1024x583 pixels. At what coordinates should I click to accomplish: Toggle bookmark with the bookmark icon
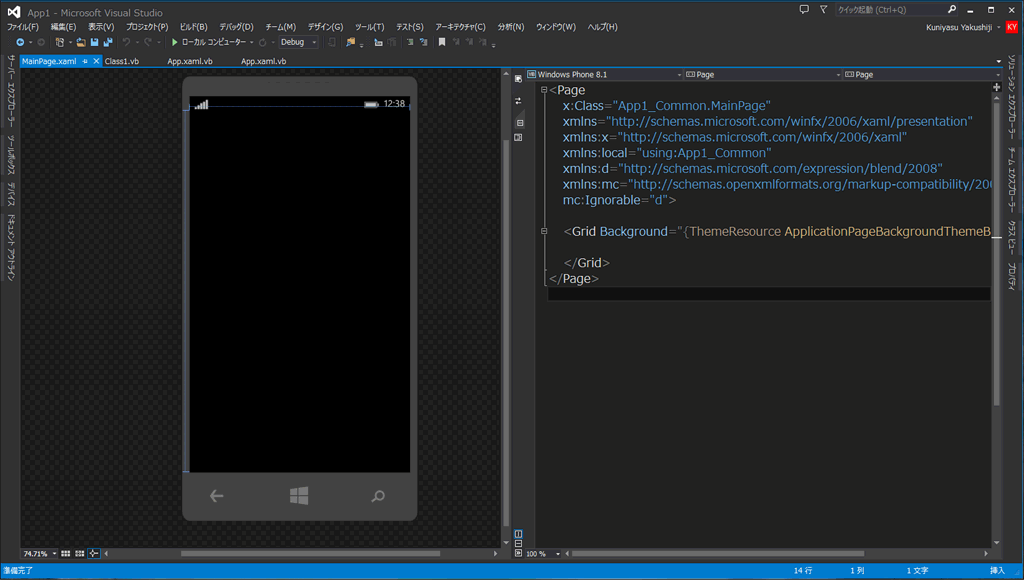pos(441,42)
